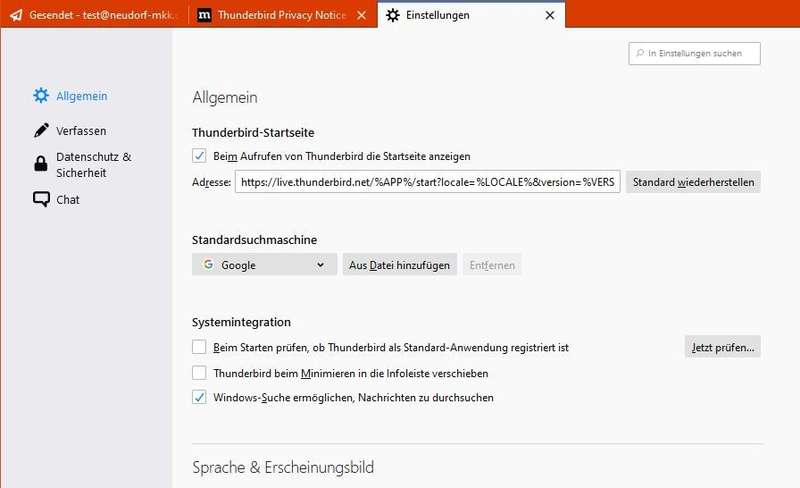Click the Chat speech bubble icon
This screenshot has width=800, height=488.
41,199
